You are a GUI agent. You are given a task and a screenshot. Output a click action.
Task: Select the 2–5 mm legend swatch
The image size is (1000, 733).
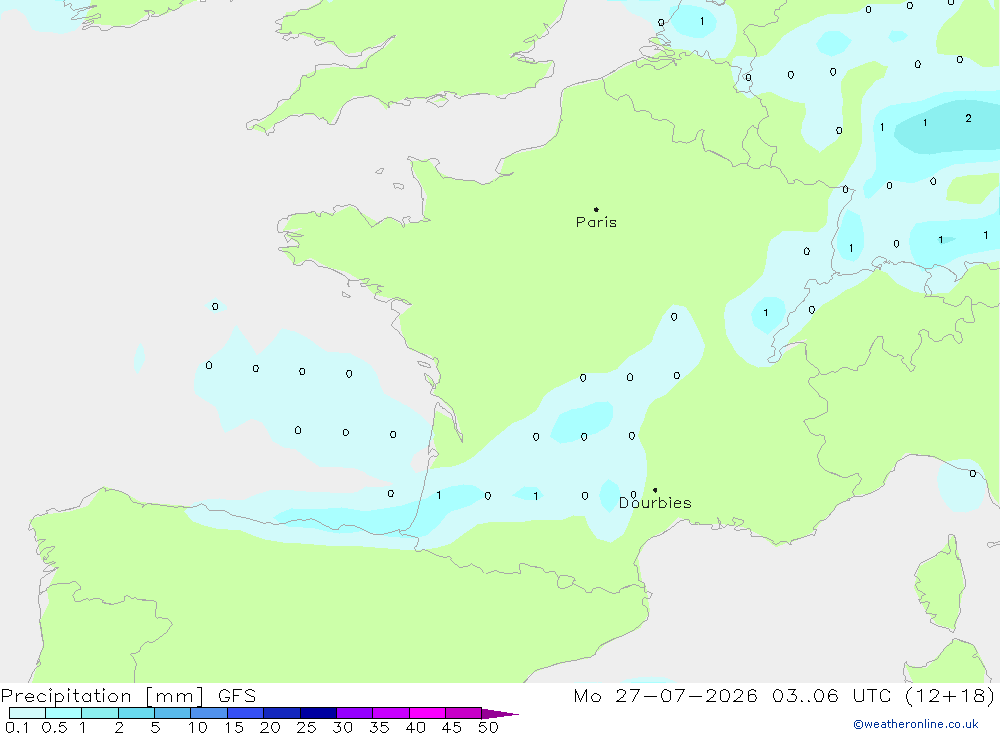pos(136,713)
